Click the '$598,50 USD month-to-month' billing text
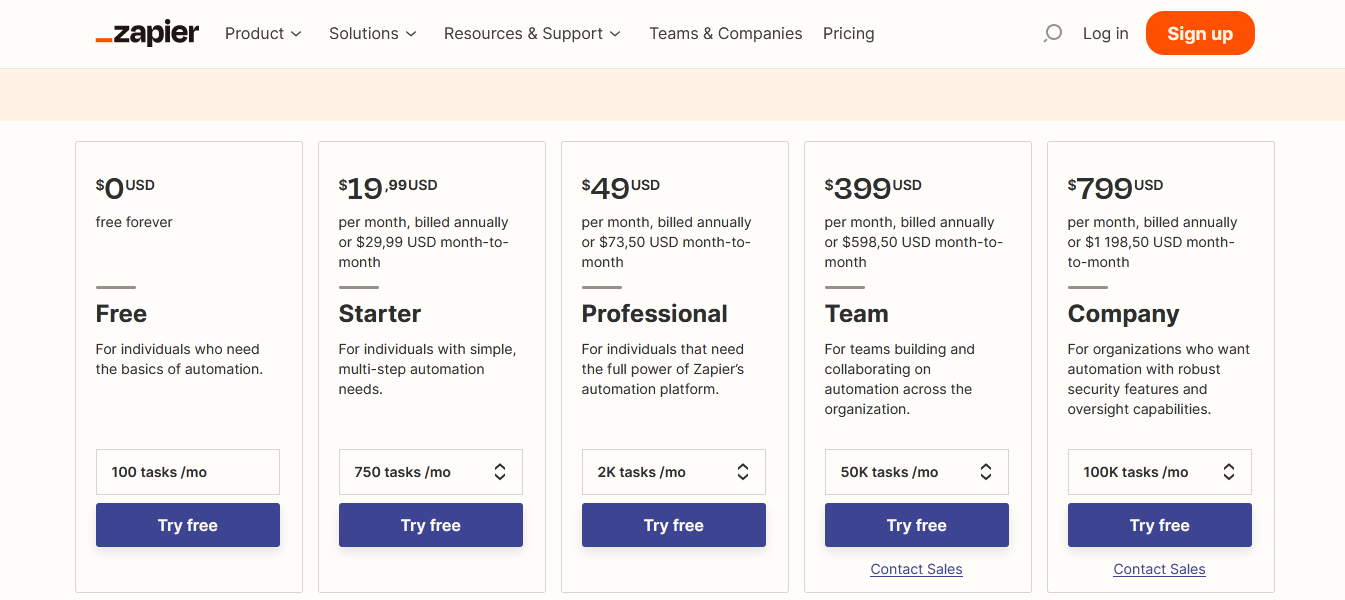This screenshot has height=600, width=1345. [914, 252]
